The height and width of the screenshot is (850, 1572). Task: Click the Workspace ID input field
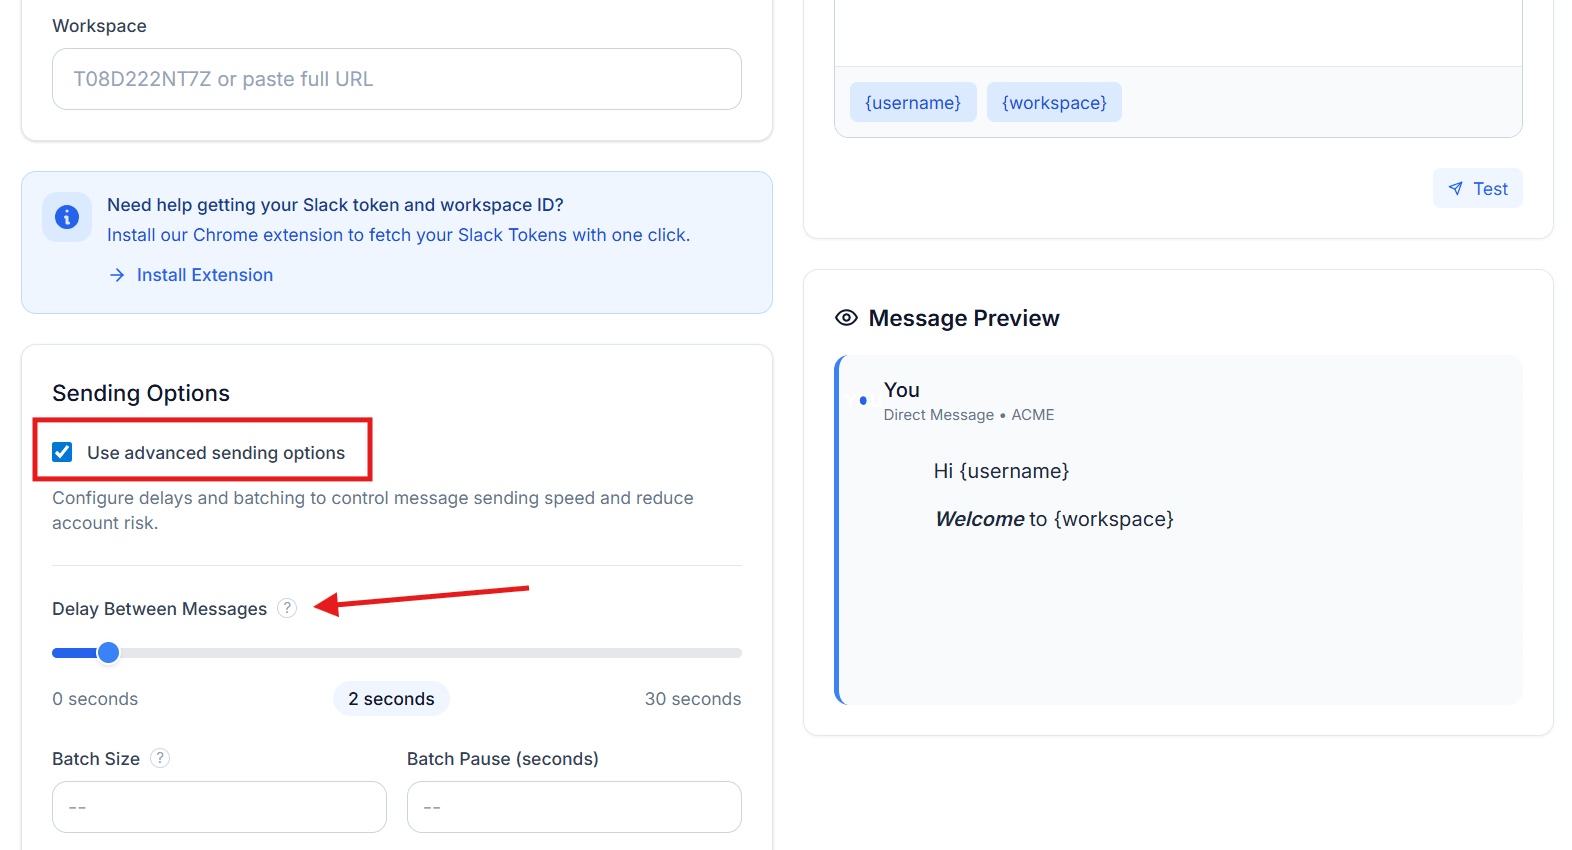(x=396, y=79)
